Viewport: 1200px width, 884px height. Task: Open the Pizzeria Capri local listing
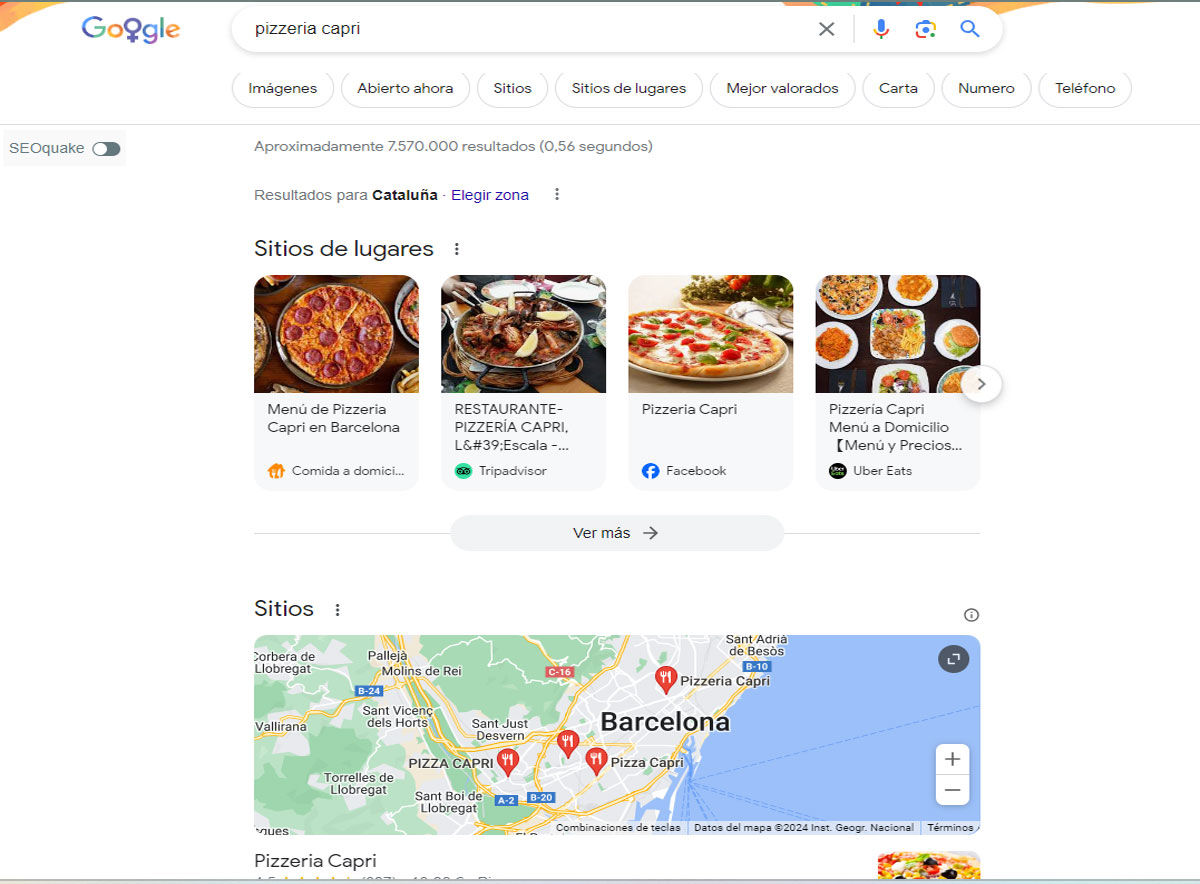(x=315, y=861)
